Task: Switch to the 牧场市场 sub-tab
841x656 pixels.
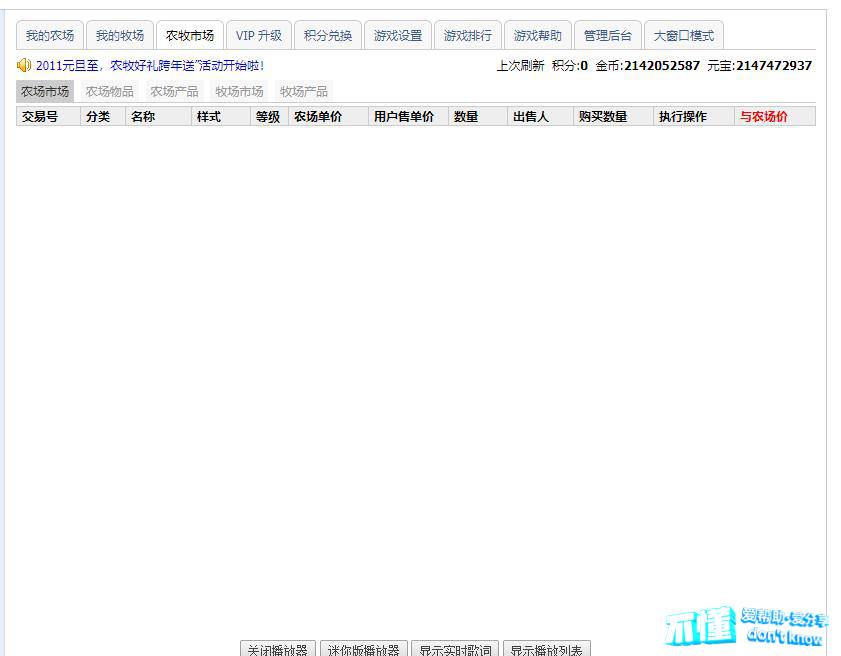Action: (x=240, y=91)
